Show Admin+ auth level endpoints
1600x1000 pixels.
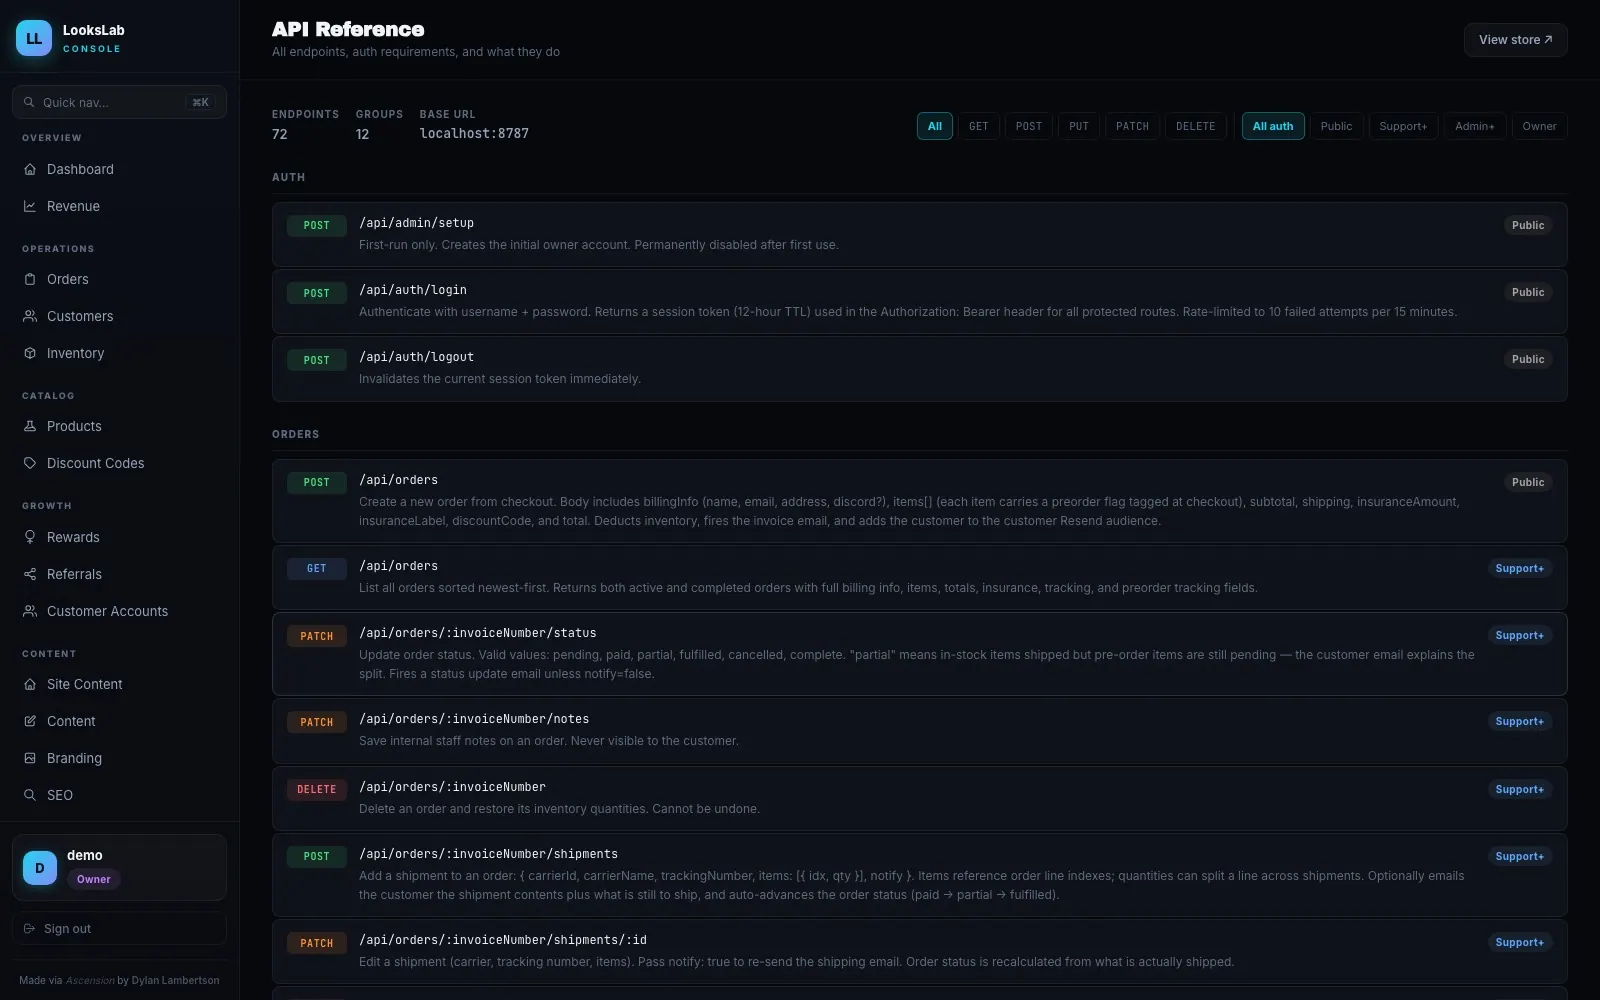[x=1475, y=126]
